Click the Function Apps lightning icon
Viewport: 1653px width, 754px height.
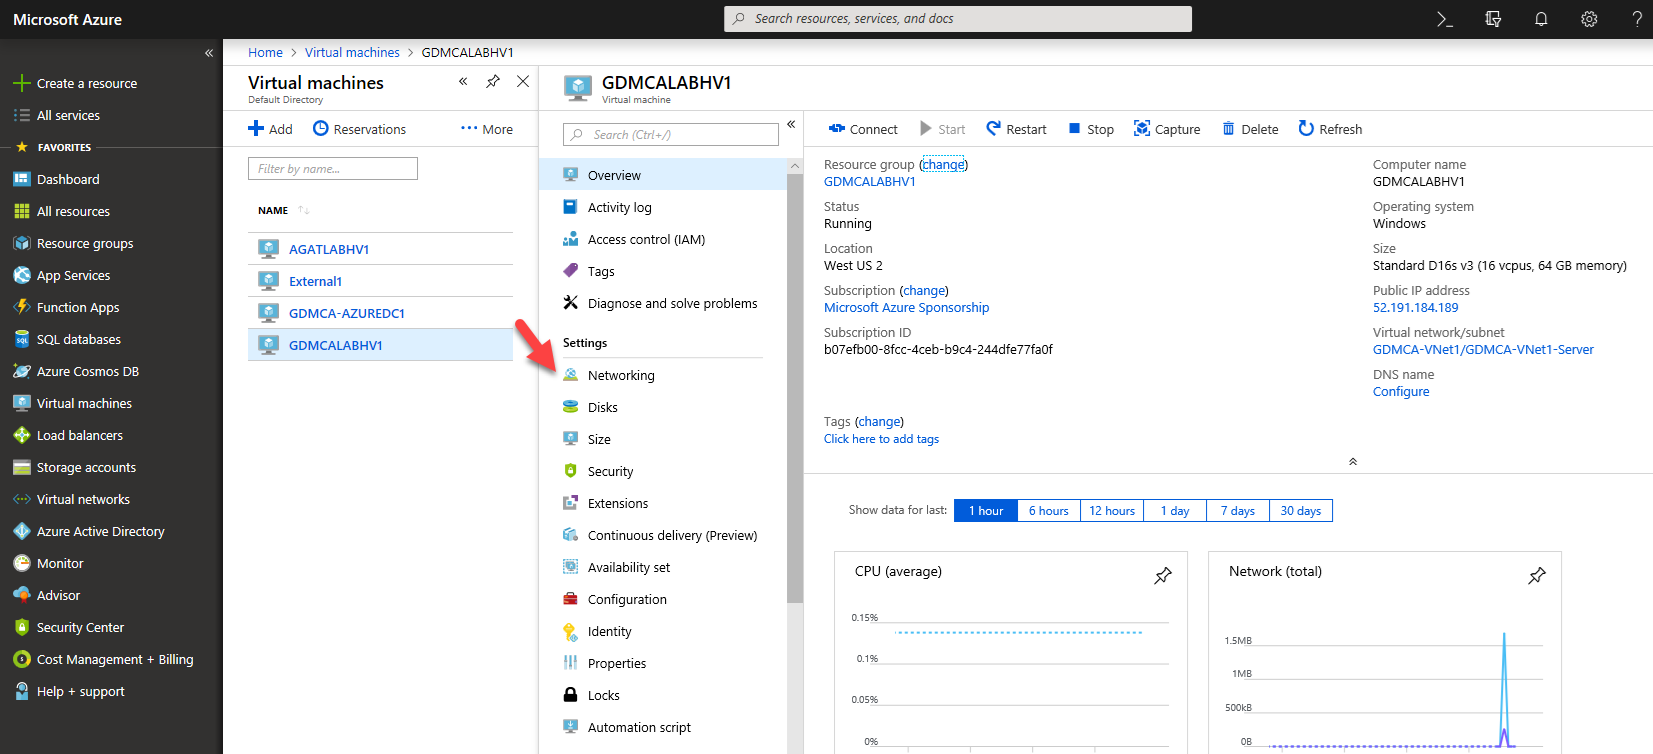(22, 307)
